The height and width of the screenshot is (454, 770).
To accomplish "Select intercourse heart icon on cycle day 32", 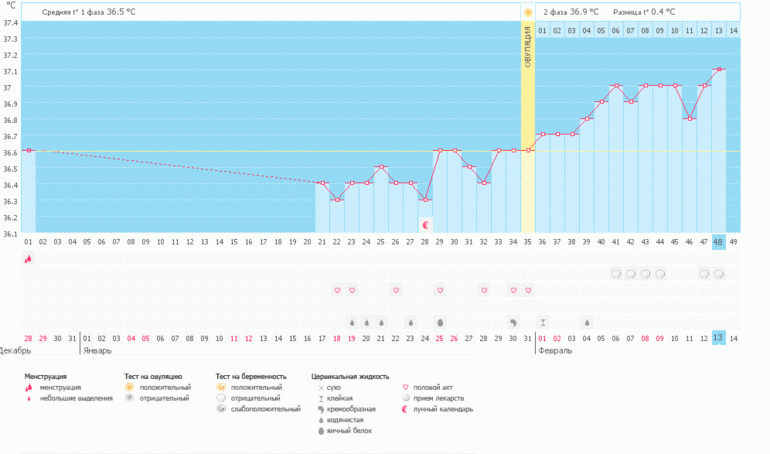I will pos(484,290).
